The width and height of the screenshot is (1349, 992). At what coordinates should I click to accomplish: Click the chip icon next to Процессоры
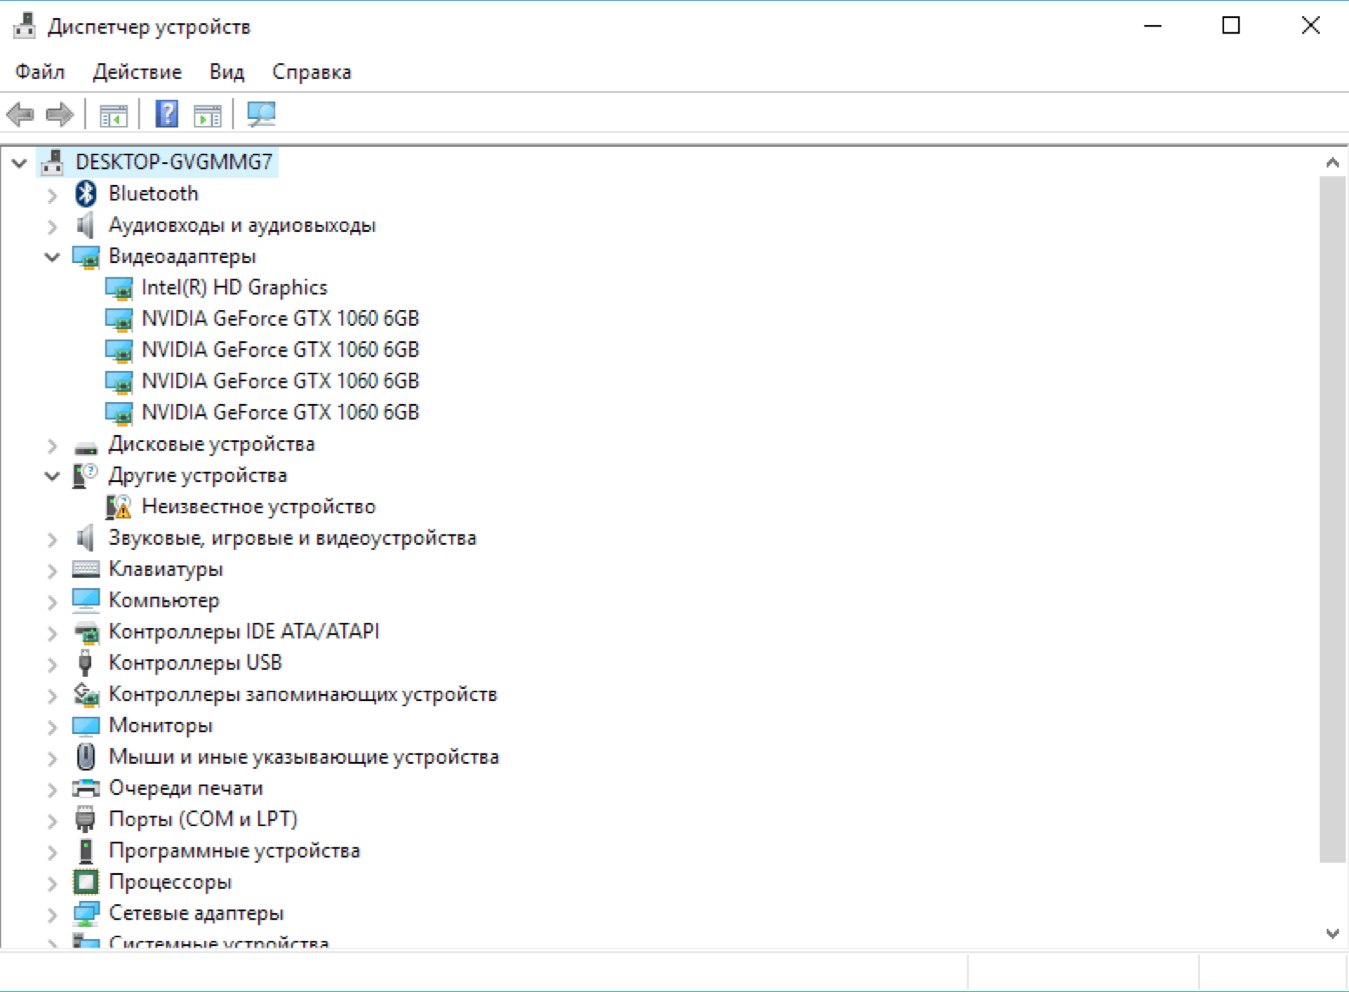(86, 882)
